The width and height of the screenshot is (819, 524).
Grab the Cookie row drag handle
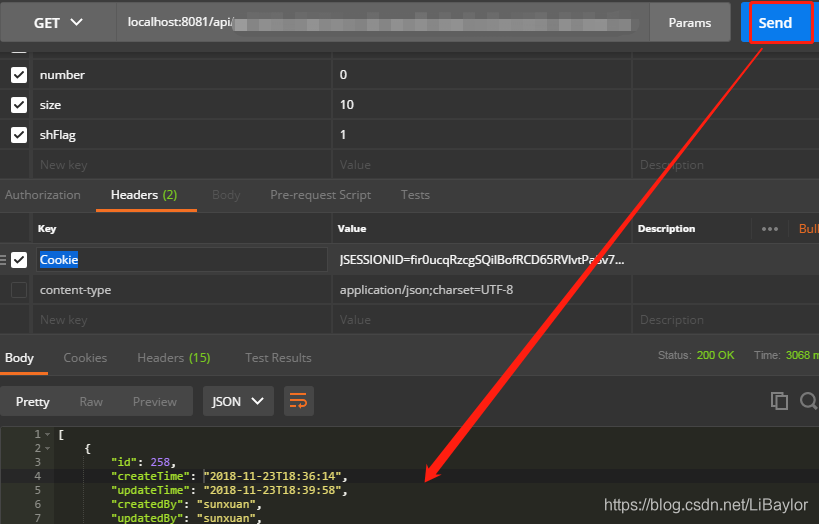click(3, 260)
